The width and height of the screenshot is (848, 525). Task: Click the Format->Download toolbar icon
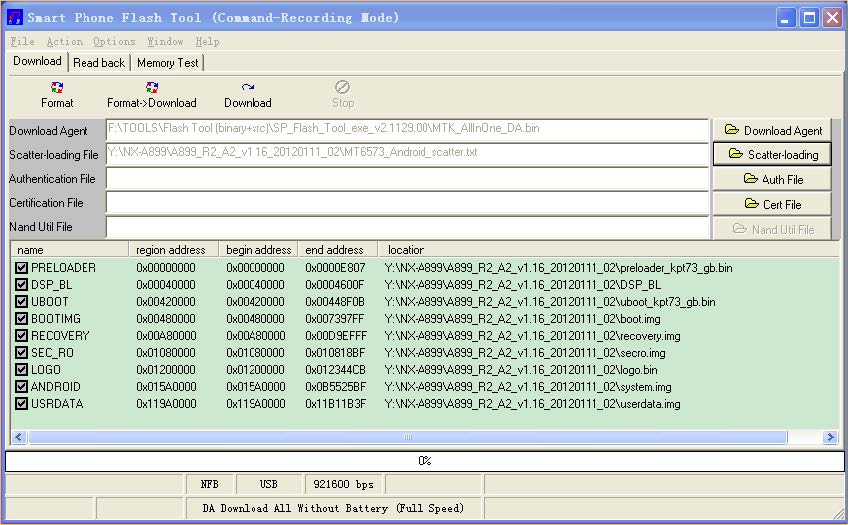pos(152,87)
